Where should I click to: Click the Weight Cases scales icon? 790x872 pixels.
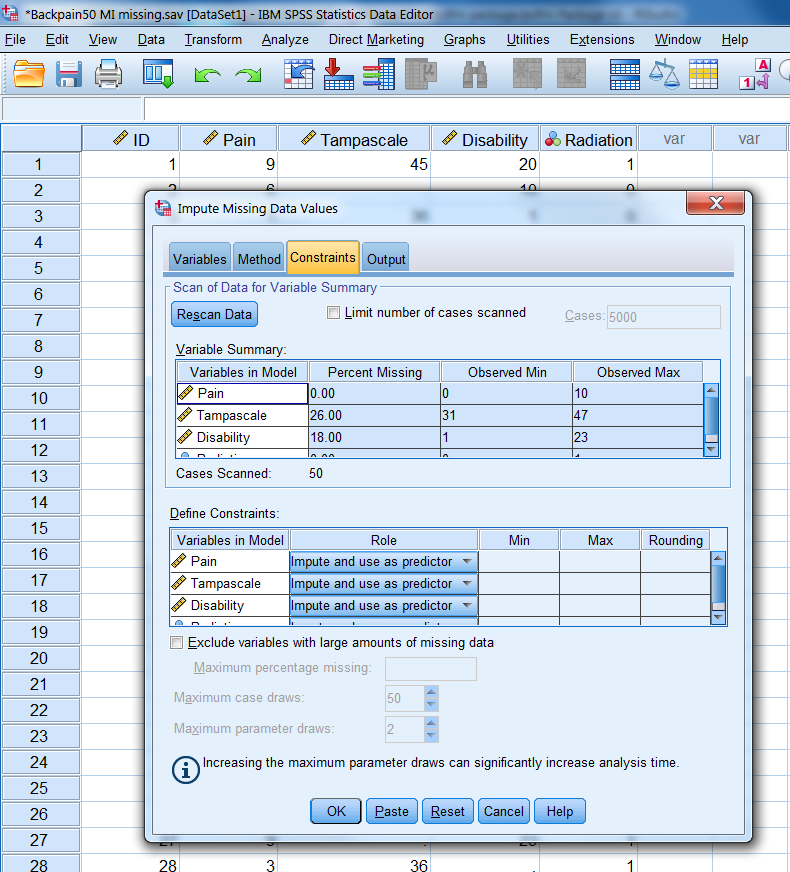[x=663, y=74]
